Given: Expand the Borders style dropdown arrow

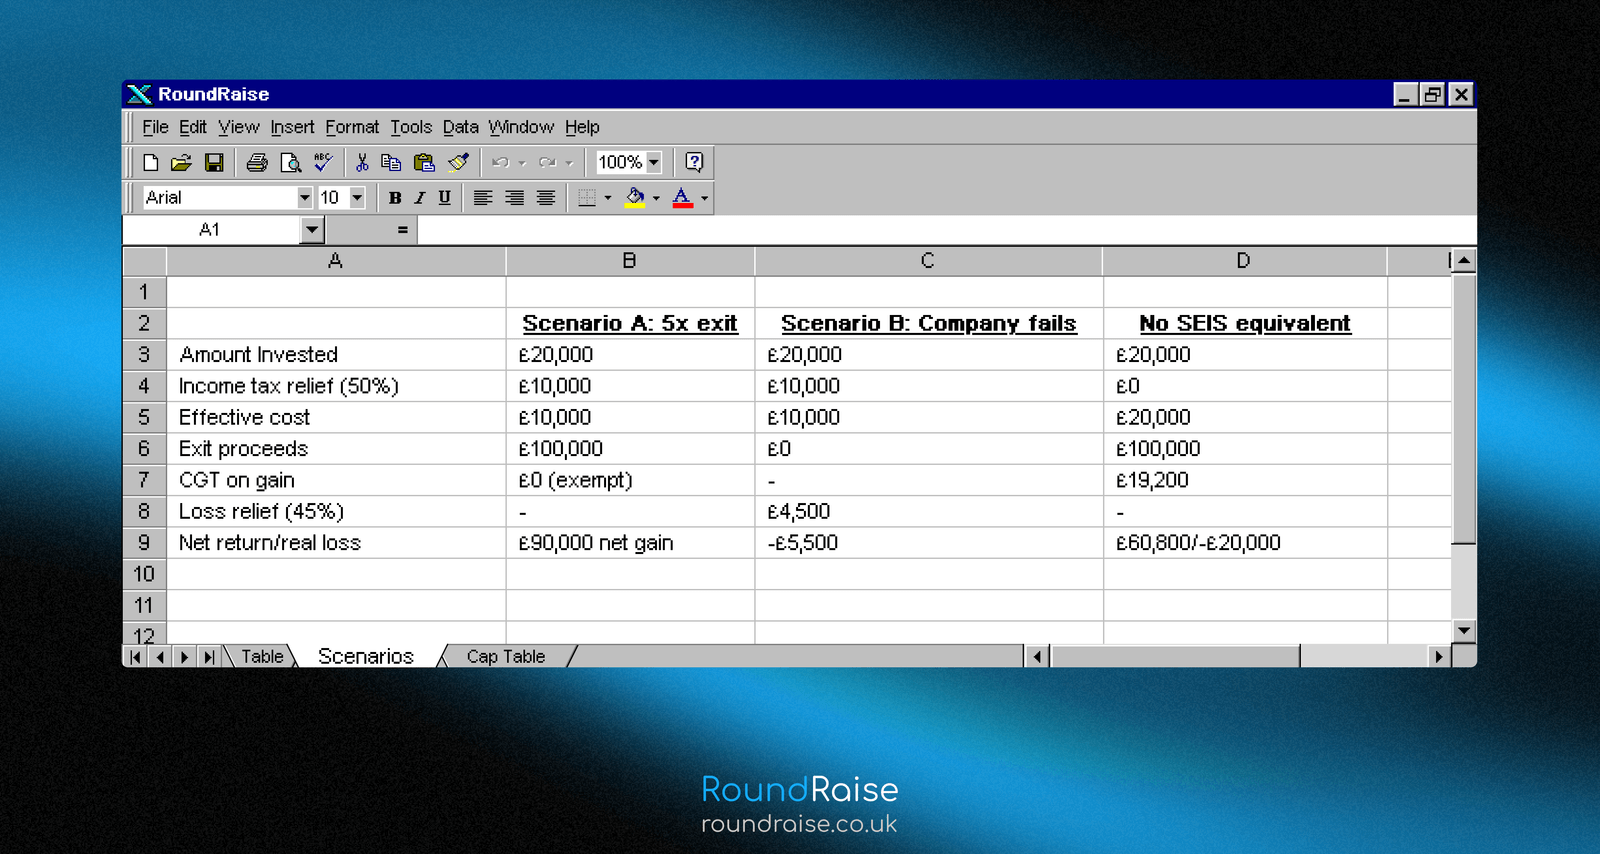Looking at the screenshot, I should (608, 198).
